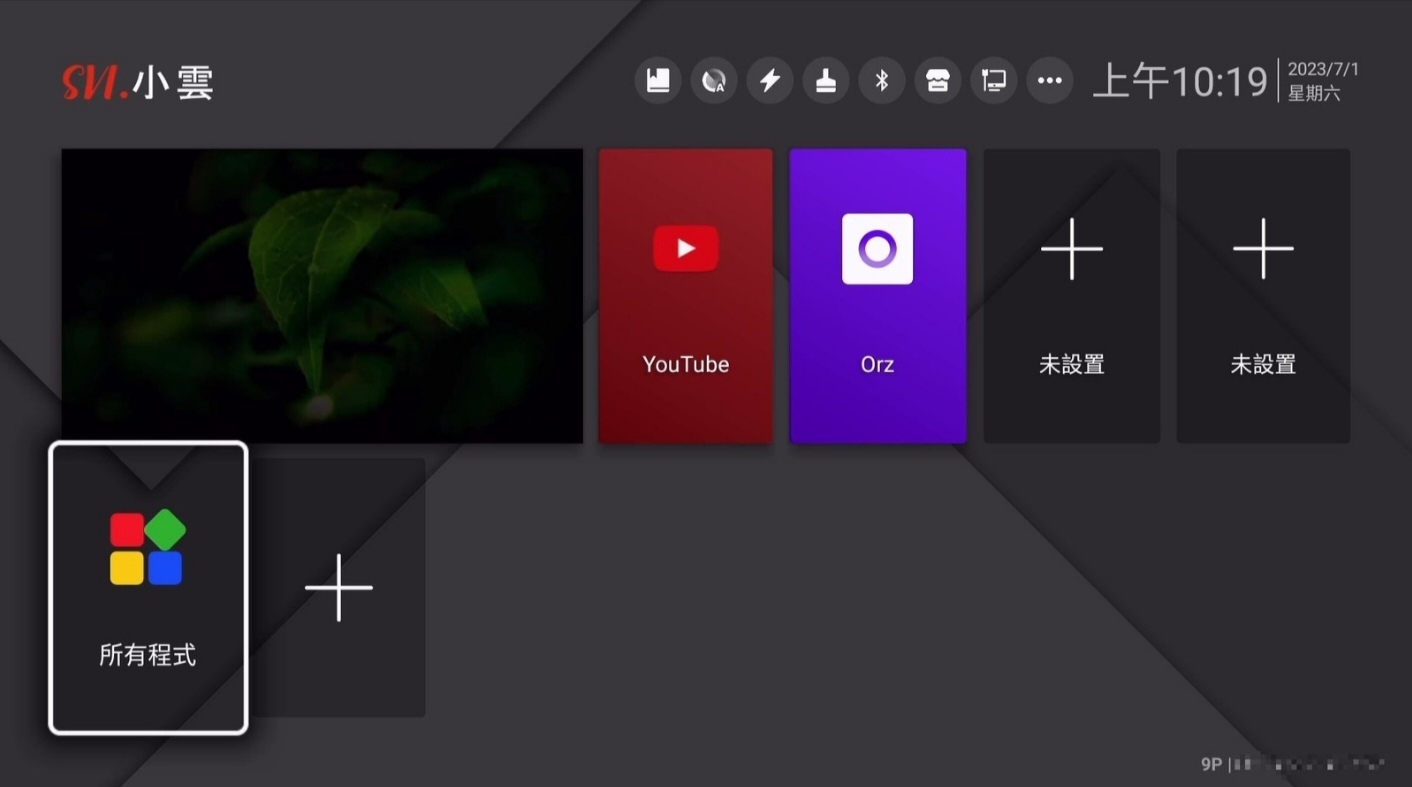Expand the three-dots more menu

(1050, 81)
